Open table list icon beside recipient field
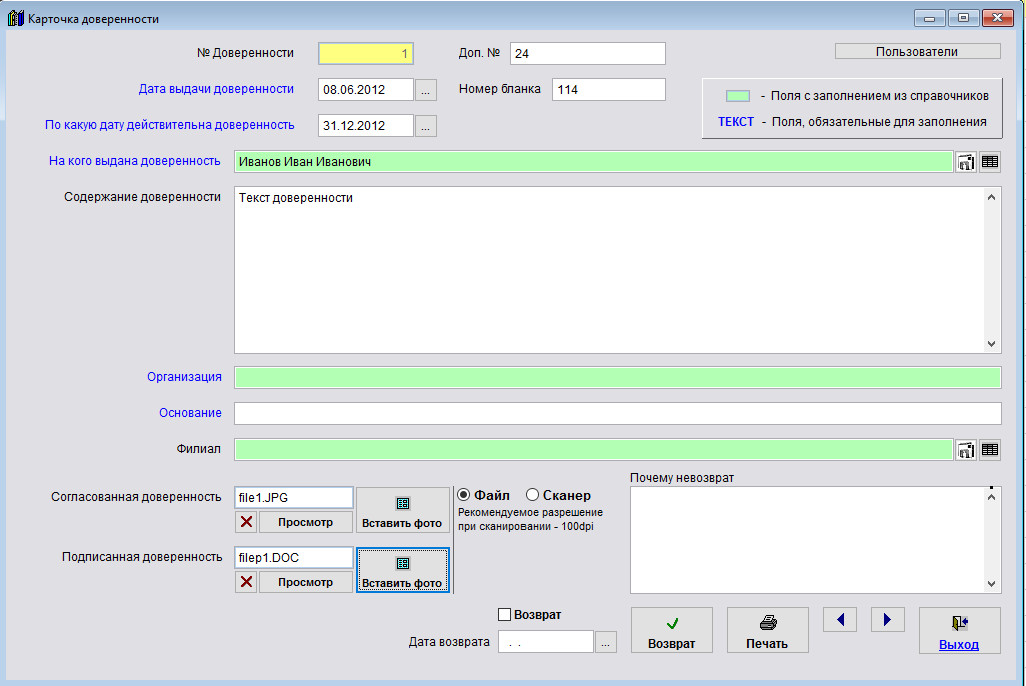The image size is (1026, 686). click(990, 162)
